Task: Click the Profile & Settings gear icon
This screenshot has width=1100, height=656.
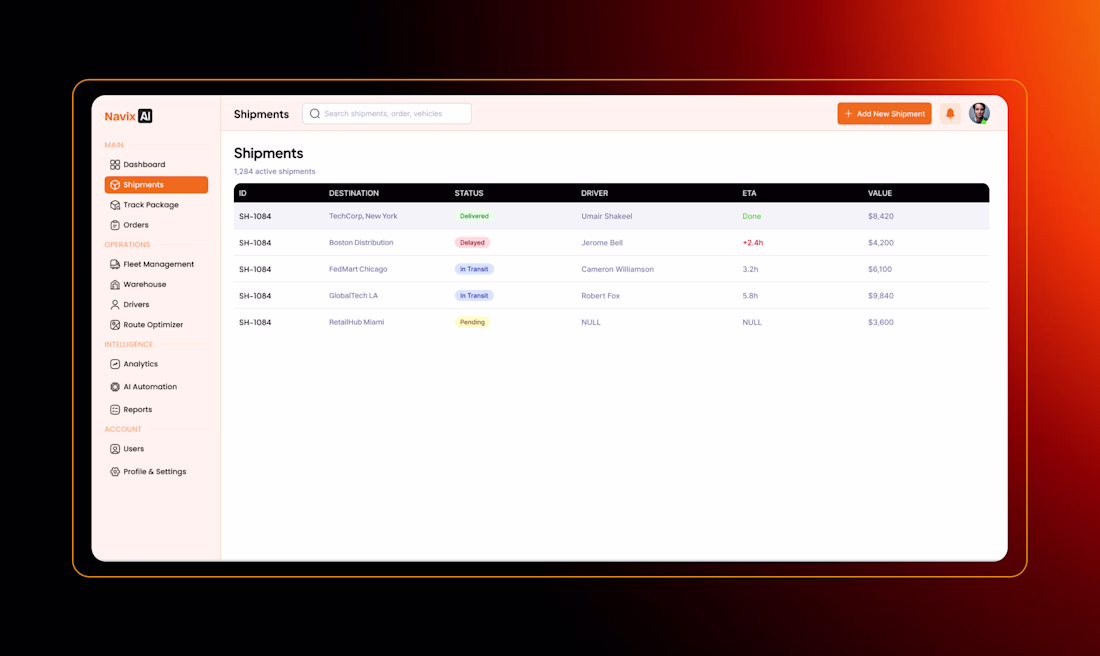Action: pyautogui.click(x=115, y=471)
